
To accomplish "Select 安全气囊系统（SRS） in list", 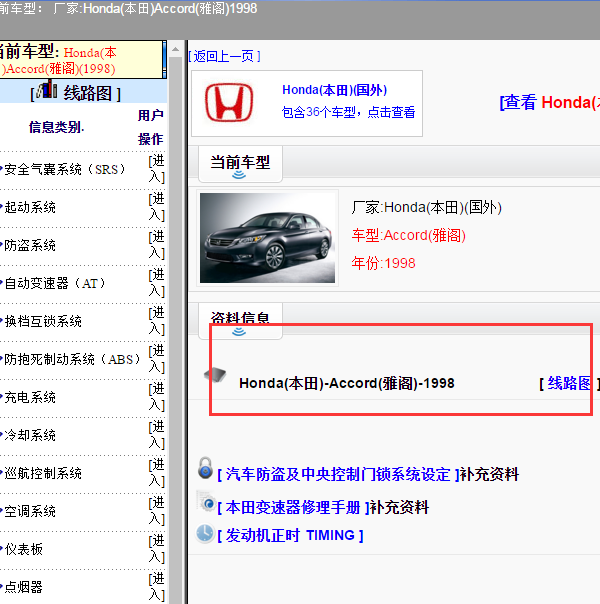I will coord(65,169).
